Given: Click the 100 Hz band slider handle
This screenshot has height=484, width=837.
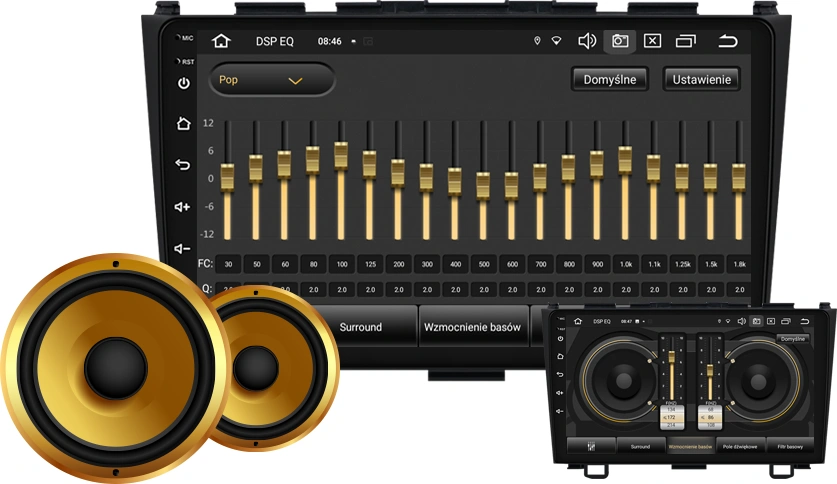Looking at the screenshot, I should pyautogui.click(x=341, y=155).
